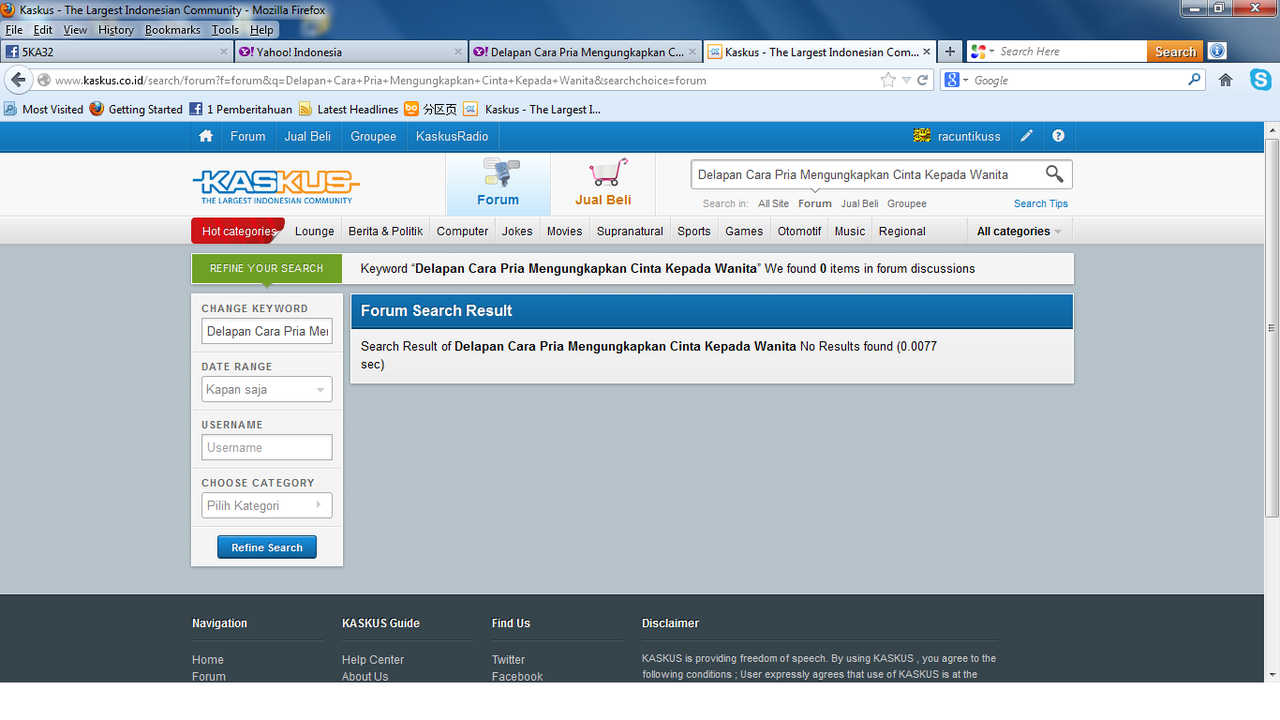Open the Tools menu
Image resolution: width=1280 pixels, height=720 pixels.
point(225,30)
